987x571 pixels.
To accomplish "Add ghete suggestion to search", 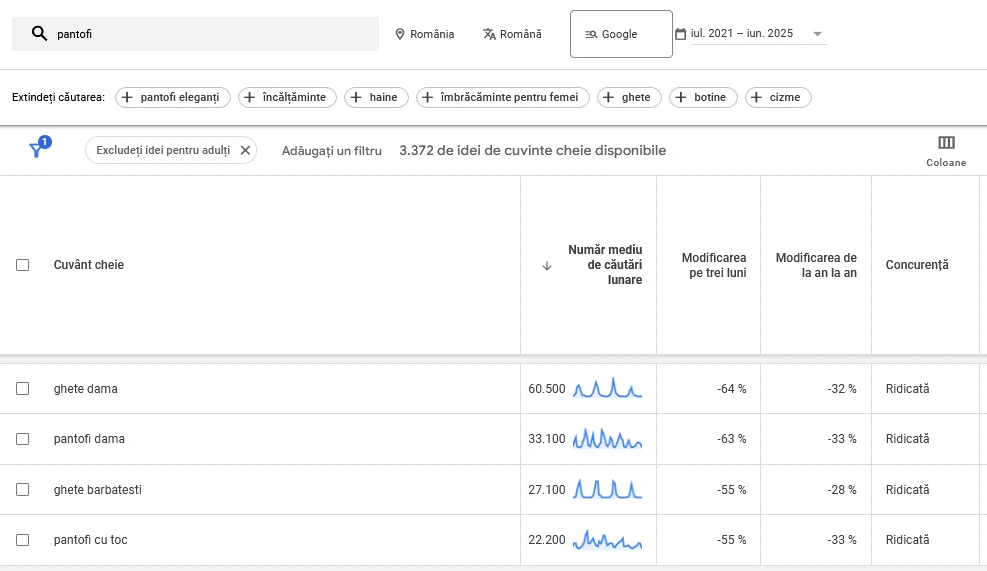I will coord(629,98).
